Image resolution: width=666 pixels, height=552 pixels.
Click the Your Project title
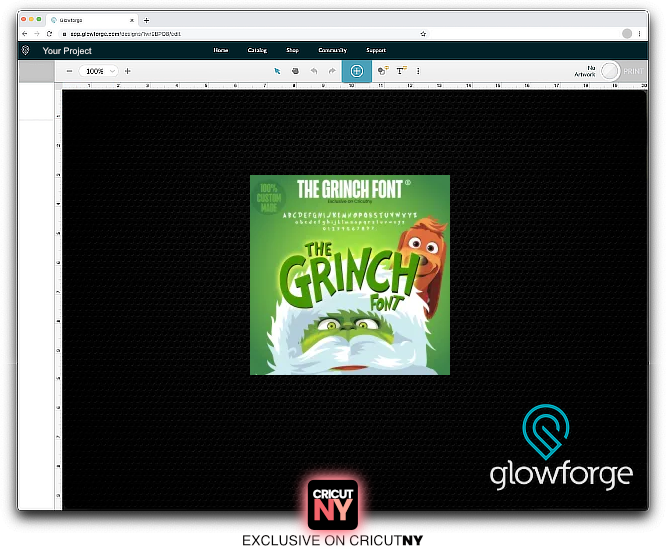pyautogui.click(x=67, y=51)
